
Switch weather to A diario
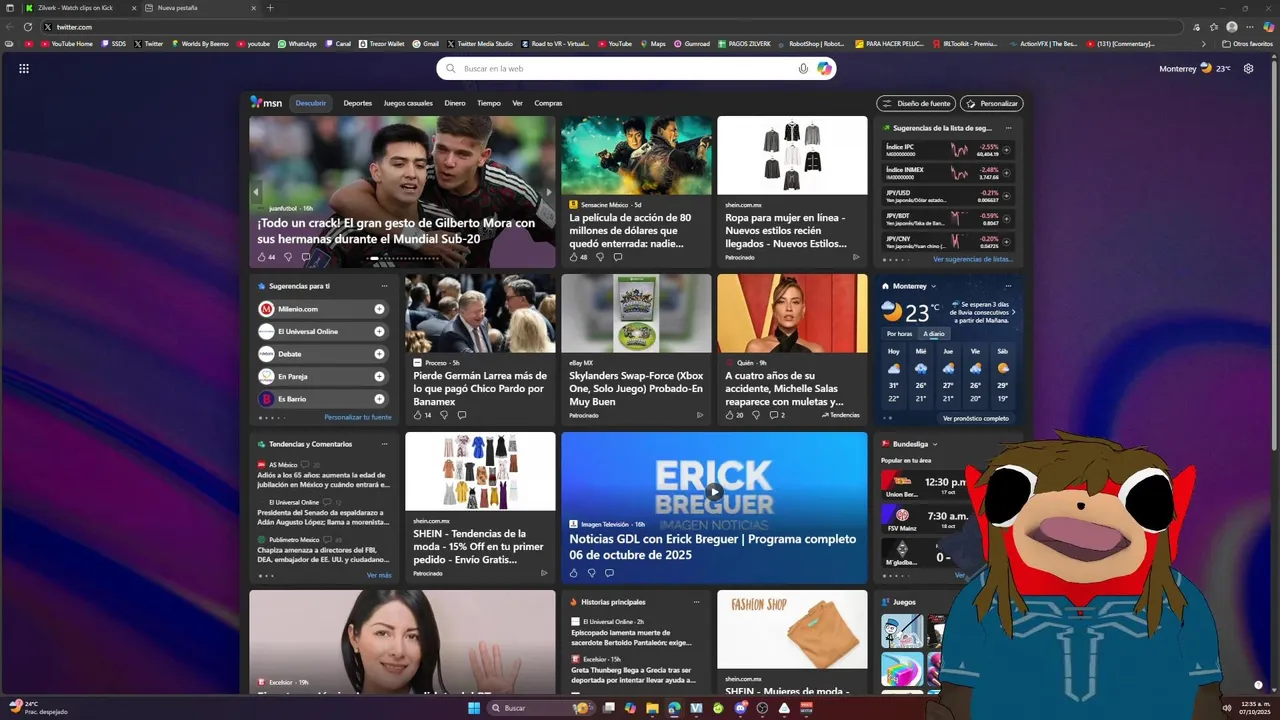pos(934,334)
